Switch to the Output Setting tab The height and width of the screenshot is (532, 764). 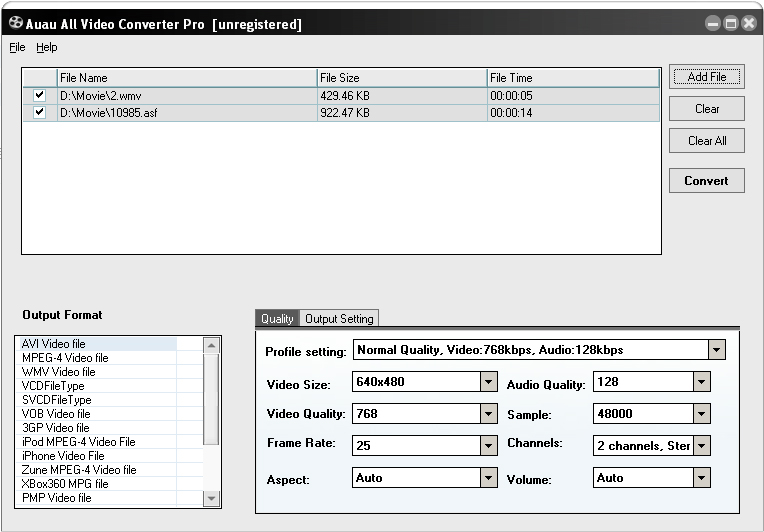(339, 319)
